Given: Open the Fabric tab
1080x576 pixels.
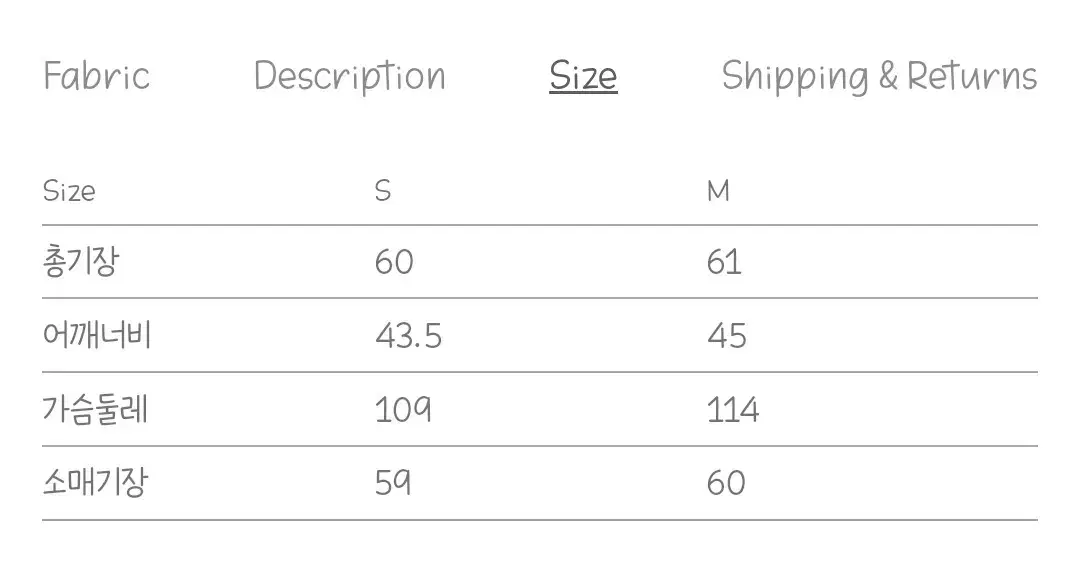Looking at the screenshot, I should (x=96, y=76).
